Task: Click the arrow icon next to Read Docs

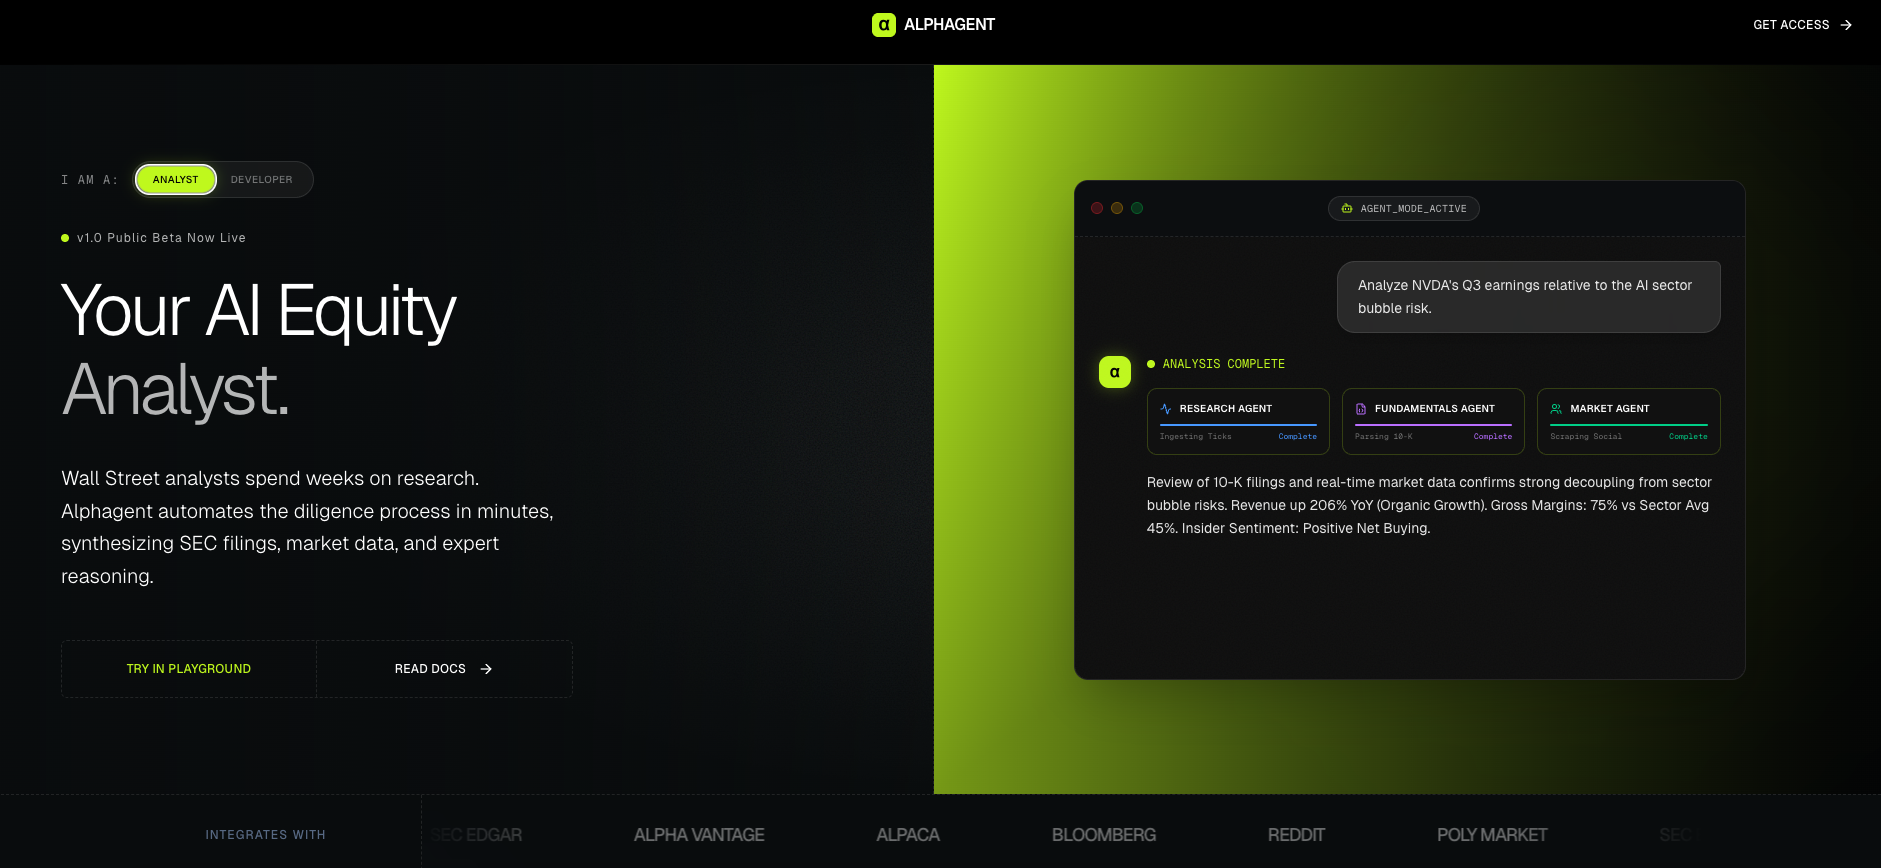Action: click(x=486, y=669)
